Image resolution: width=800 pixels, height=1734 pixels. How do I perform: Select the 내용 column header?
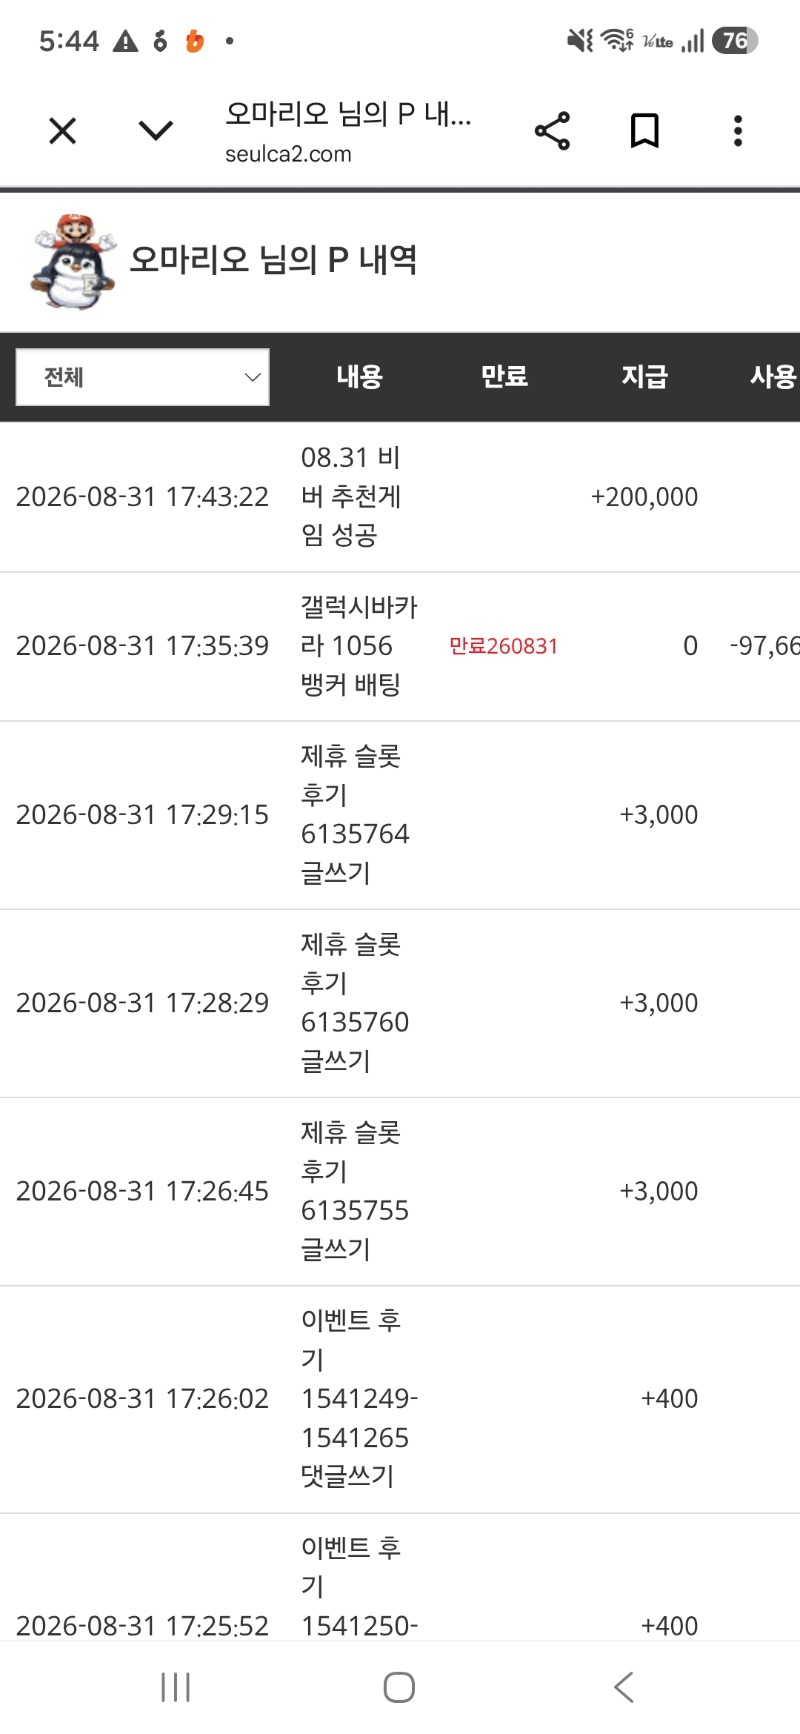tap(359, 377)
